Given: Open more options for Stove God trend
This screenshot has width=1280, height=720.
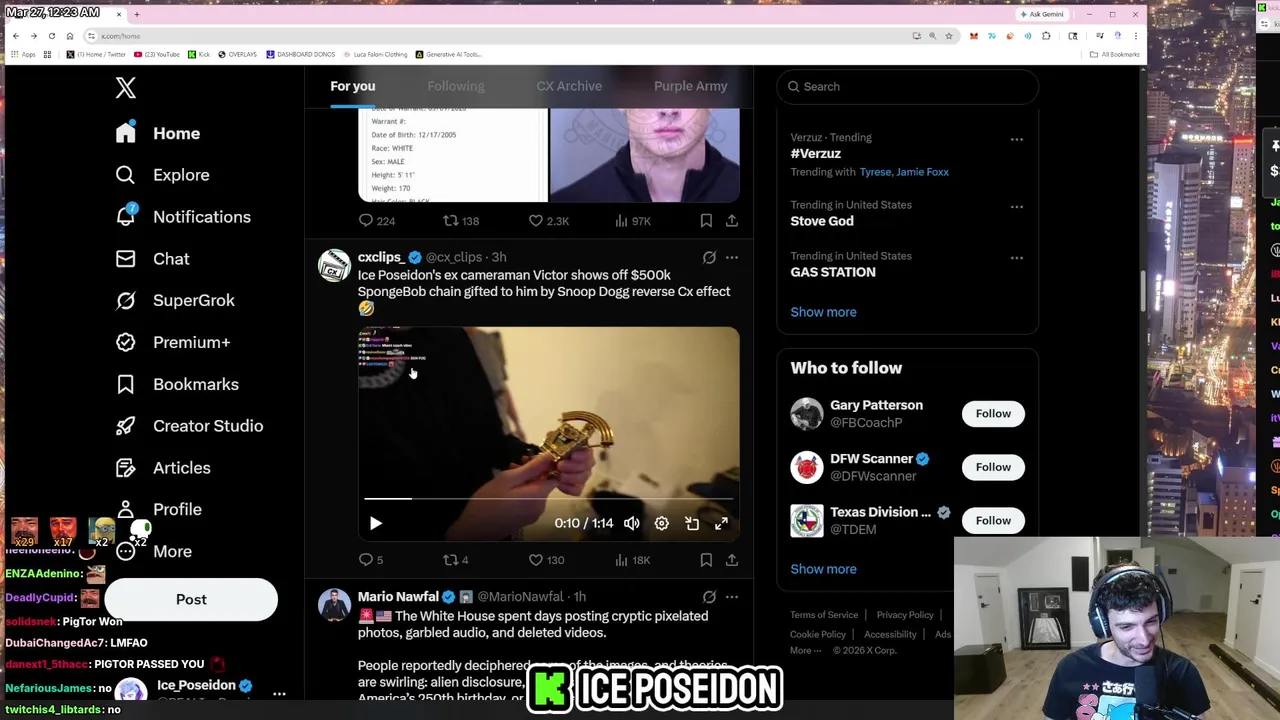Looking at the screenshot, I should click(x=1016, y=207).
